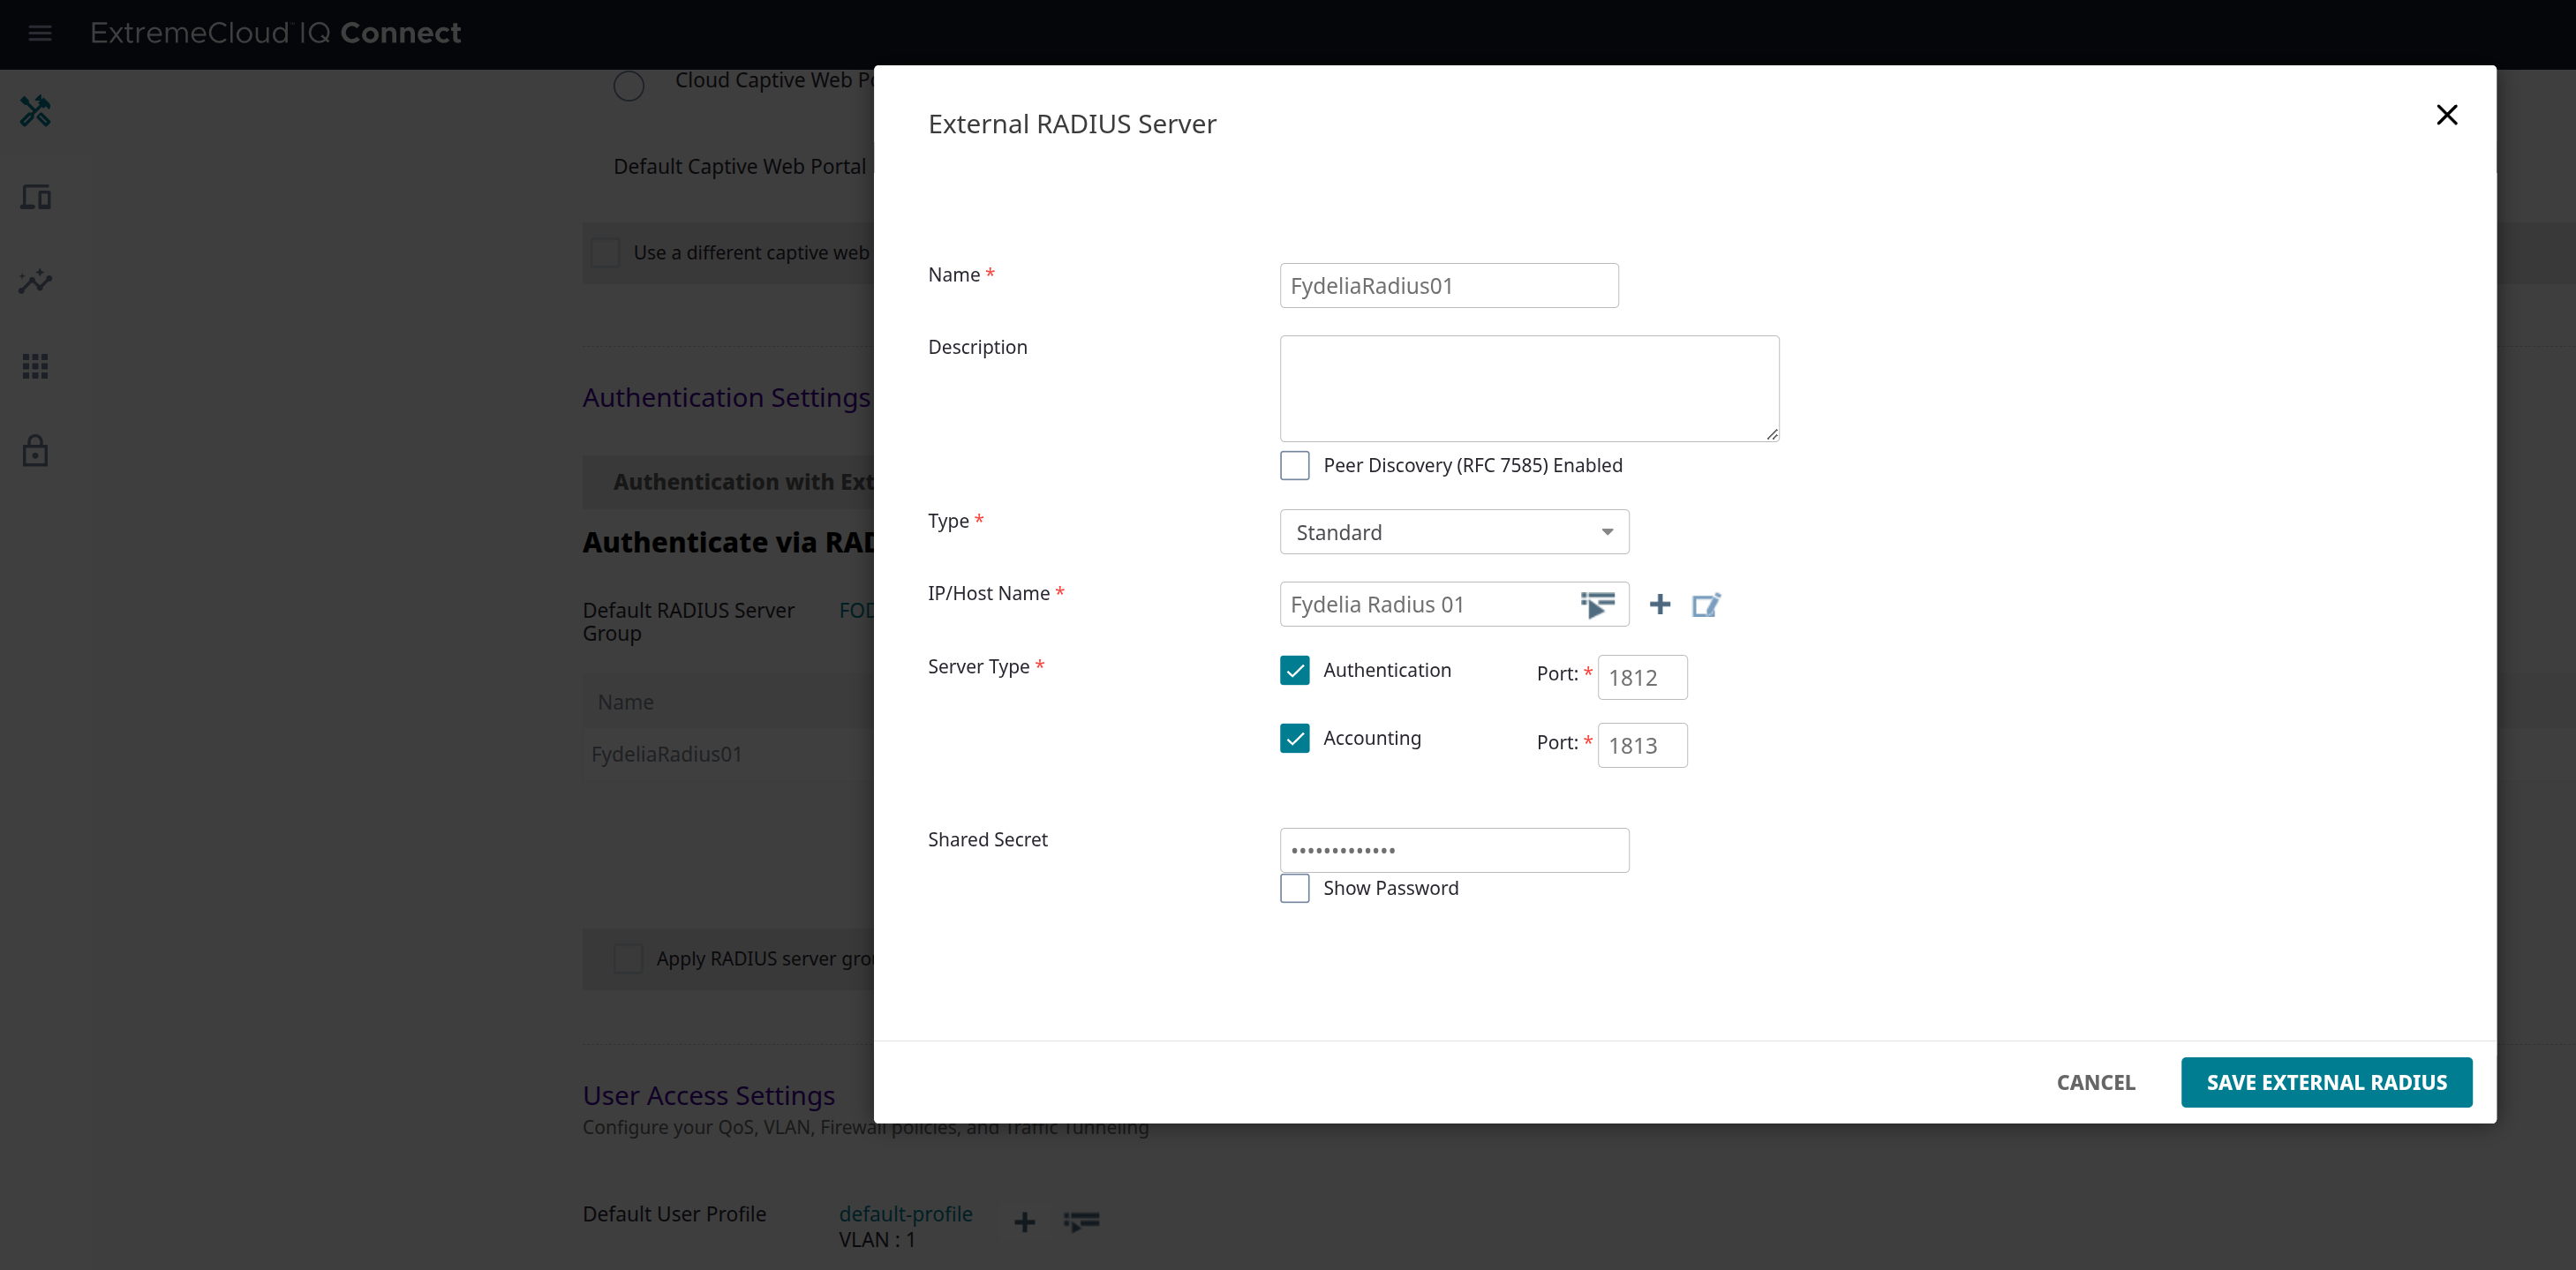This screenshot has width=2576, height=1270.
Task: Uncheck the Accounting server type
Action: (1295, 738)
